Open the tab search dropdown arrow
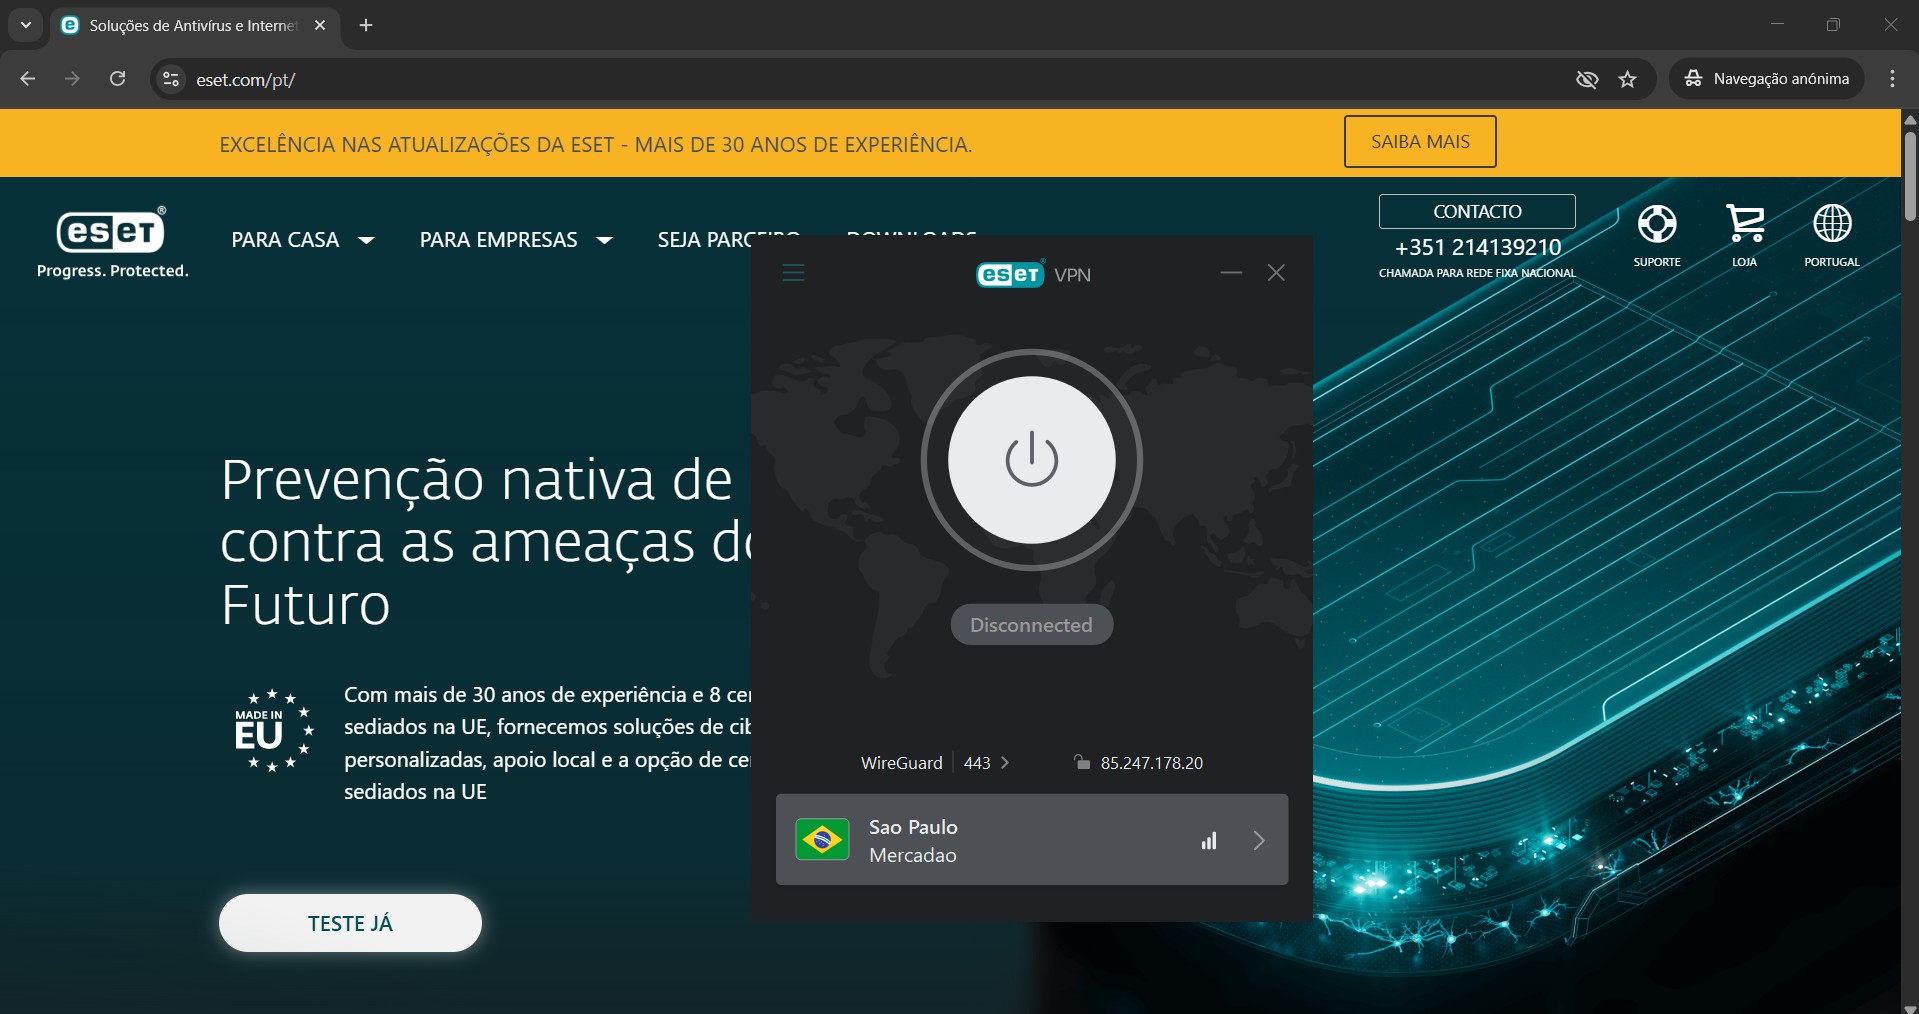Image resolution: width=1919 pixels, height=1014 pixels. click(x=26, y=25)
